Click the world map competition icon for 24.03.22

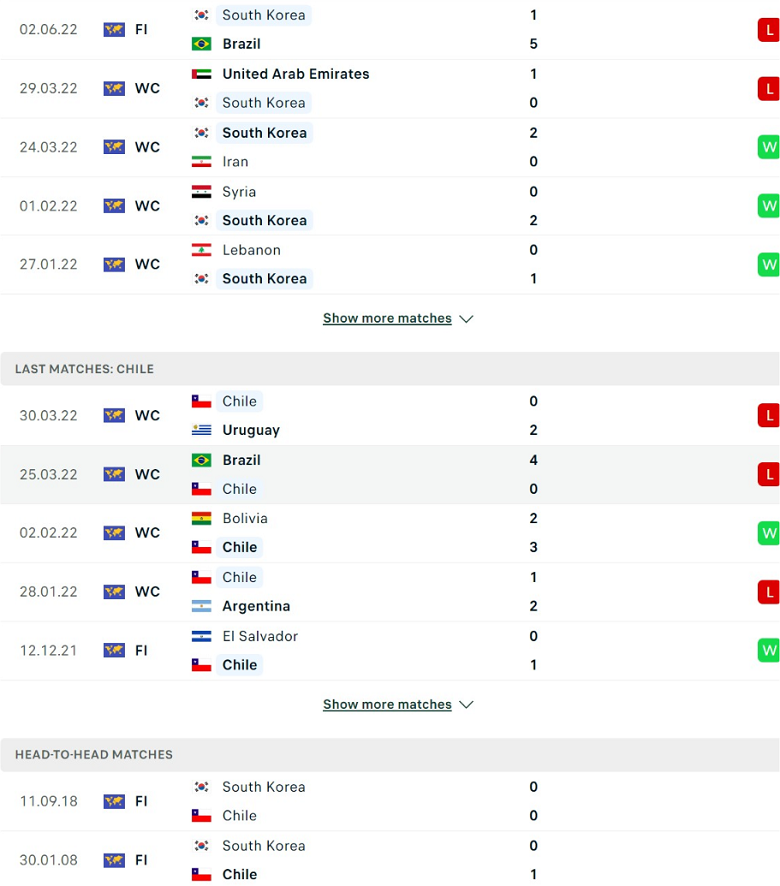(114, 147)
